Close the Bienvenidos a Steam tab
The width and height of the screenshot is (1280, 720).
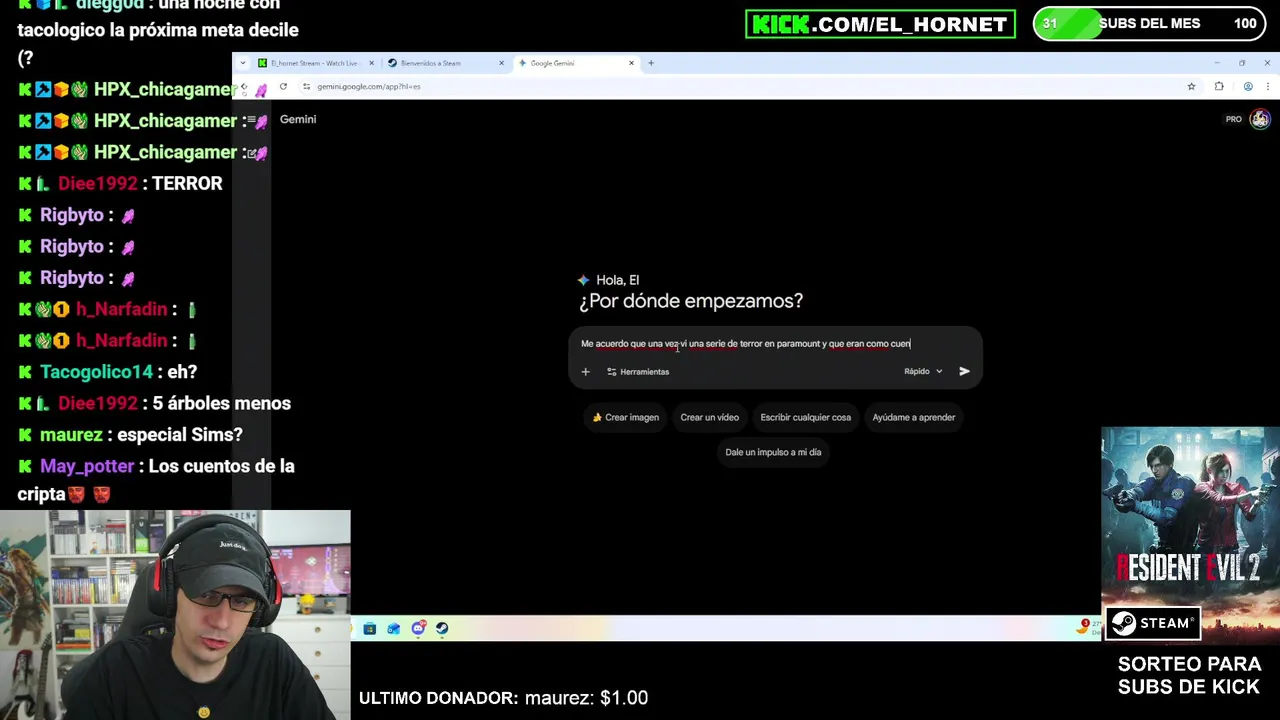pyautogui.click(x=501, y=63)
